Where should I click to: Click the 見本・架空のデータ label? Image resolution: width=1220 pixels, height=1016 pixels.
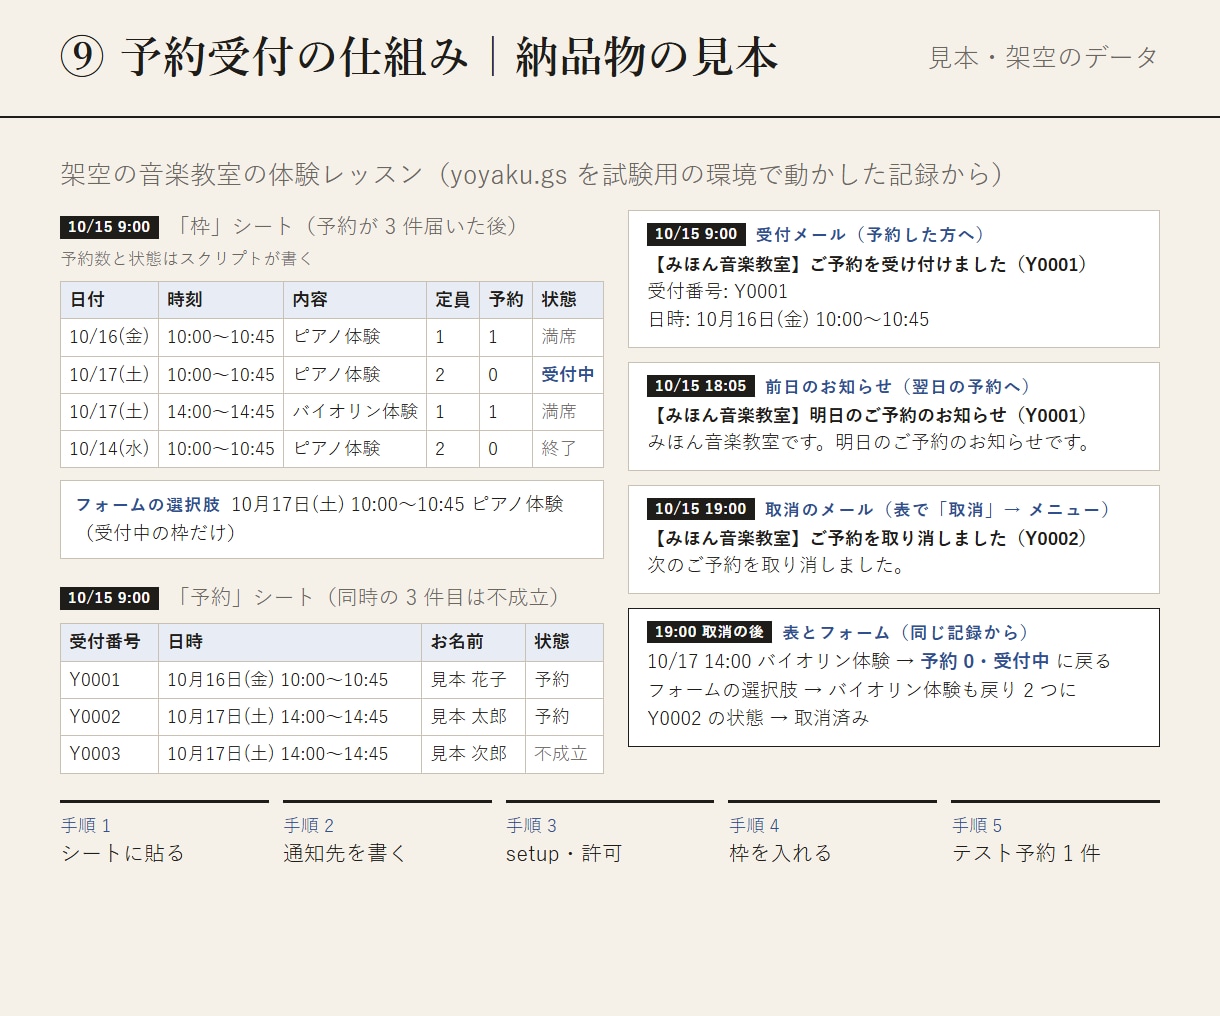[1043, 58]
